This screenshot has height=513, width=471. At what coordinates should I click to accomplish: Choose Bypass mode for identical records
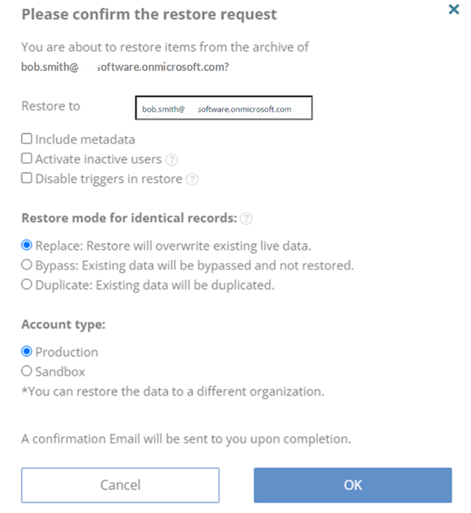point(27,265)
